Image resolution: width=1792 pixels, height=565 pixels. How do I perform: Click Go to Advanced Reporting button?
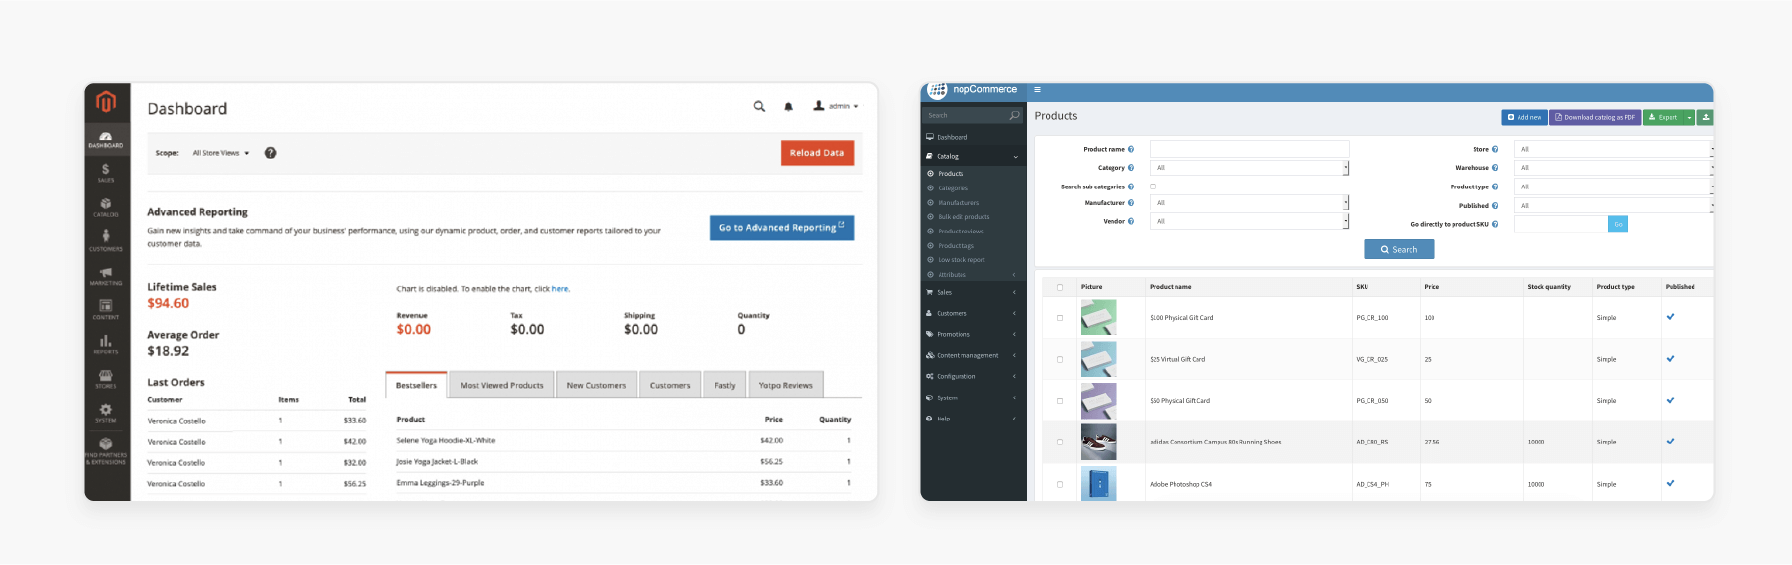pyautogui.click(x=782, y=228)
